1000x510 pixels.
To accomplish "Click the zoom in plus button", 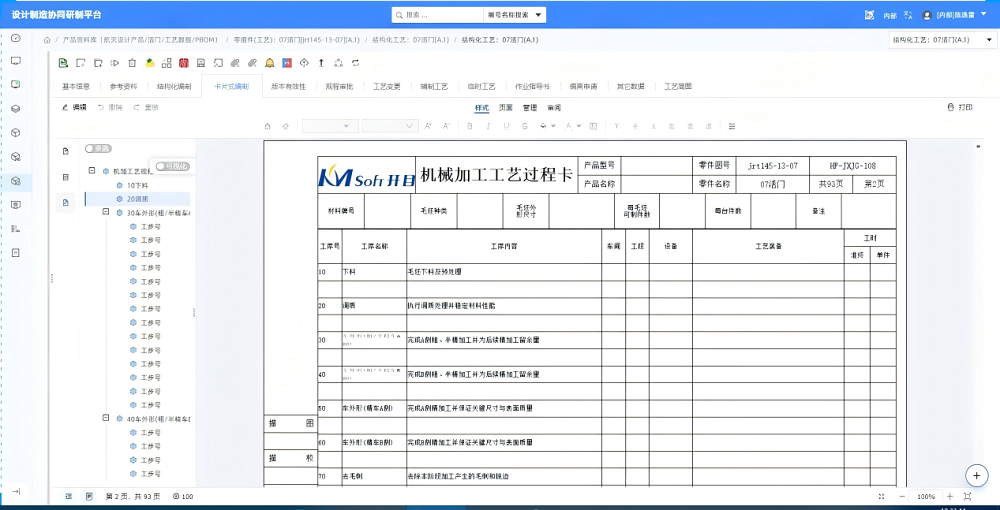I will click(x=950, y=497).
